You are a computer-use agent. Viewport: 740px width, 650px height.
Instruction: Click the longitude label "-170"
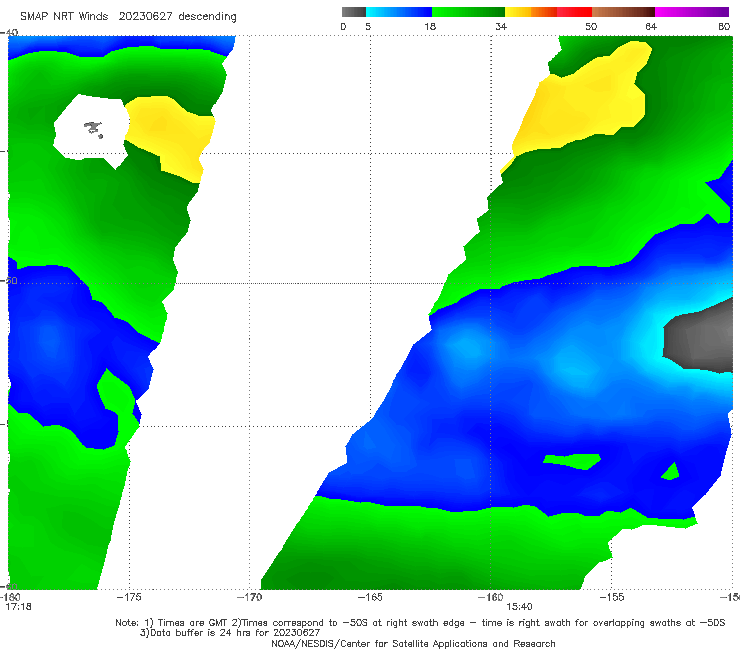pyautogui.click(x=249, y=597)
